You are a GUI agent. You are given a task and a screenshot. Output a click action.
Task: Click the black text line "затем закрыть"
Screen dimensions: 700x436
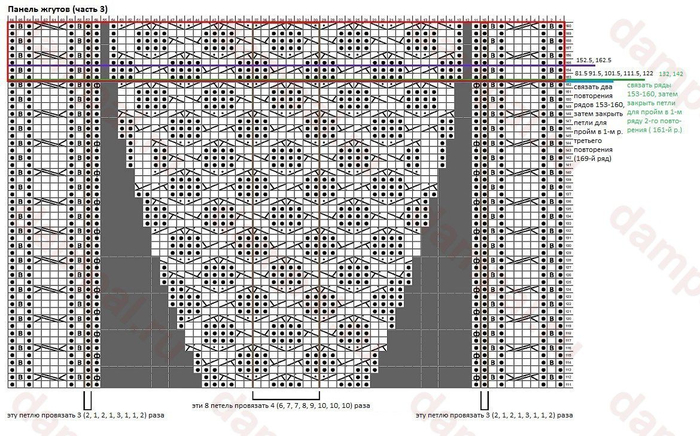click(597, 113)
